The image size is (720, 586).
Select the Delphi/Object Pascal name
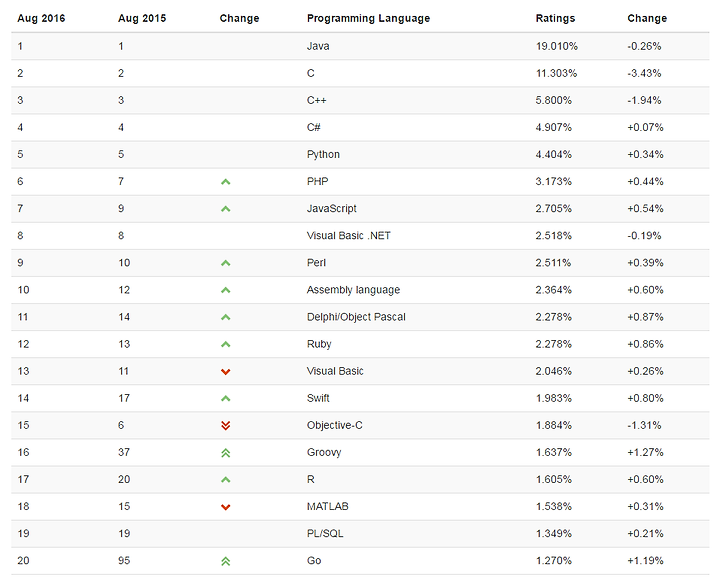(x=356, y=317)
